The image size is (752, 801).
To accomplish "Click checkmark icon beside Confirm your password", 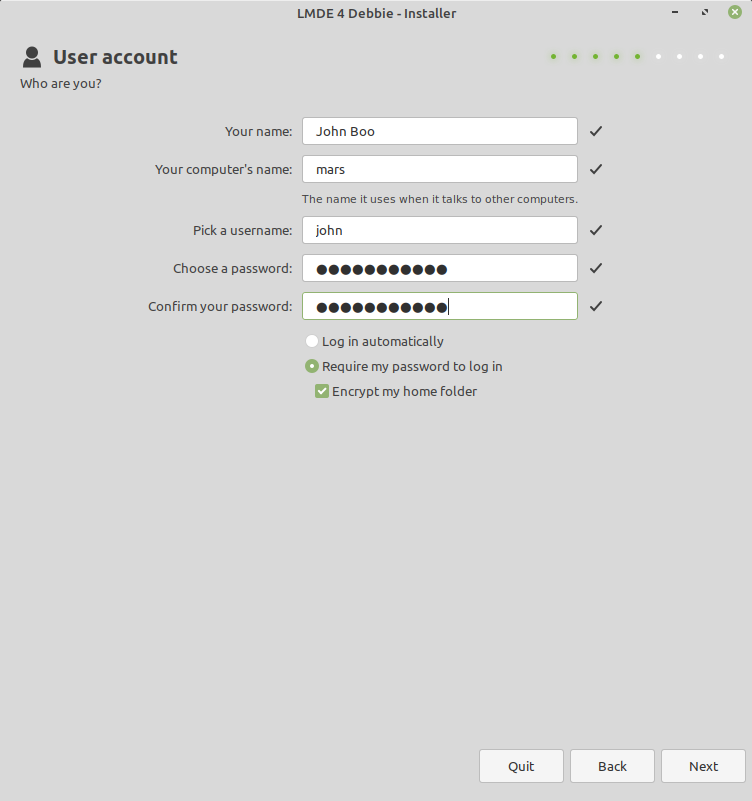I will coord(596,306).
